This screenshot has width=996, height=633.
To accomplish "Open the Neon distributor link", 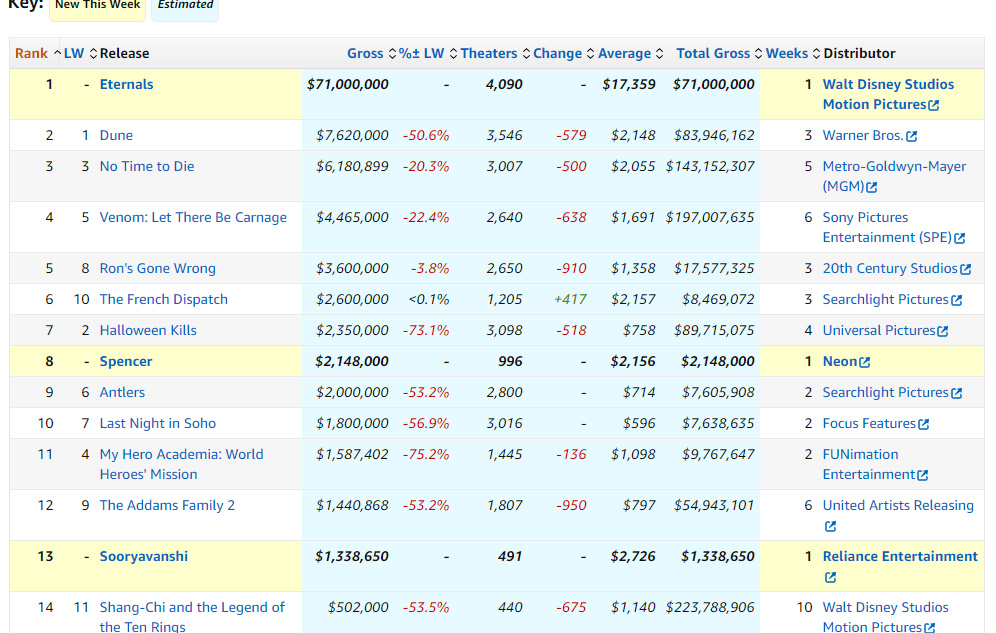I will click(840, 361).
